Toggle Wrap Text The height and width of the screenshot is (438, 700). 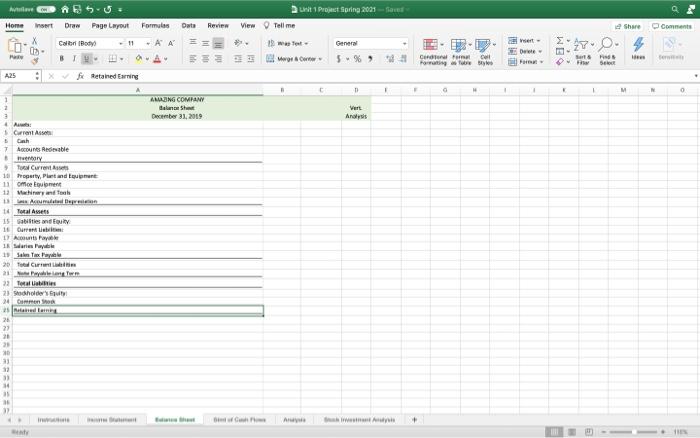click(288, 43)
